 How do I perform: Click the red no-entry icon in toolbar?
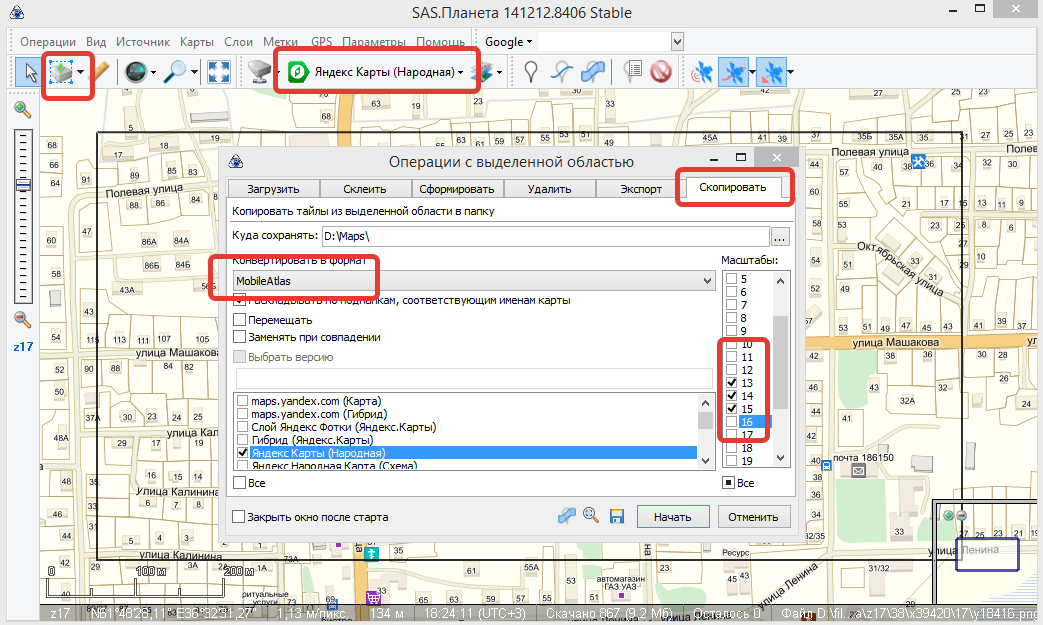coord(660,72)
